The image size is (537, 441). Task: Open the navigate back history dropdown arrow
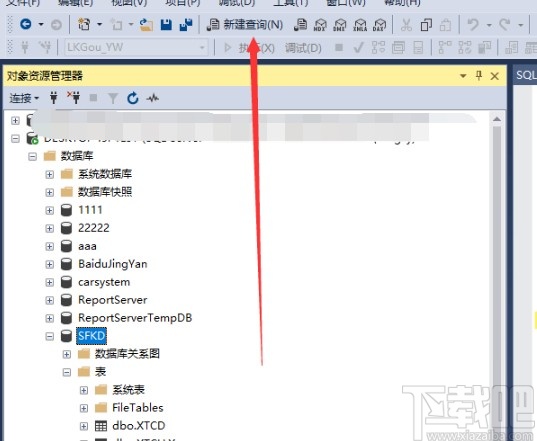(41, 24)
